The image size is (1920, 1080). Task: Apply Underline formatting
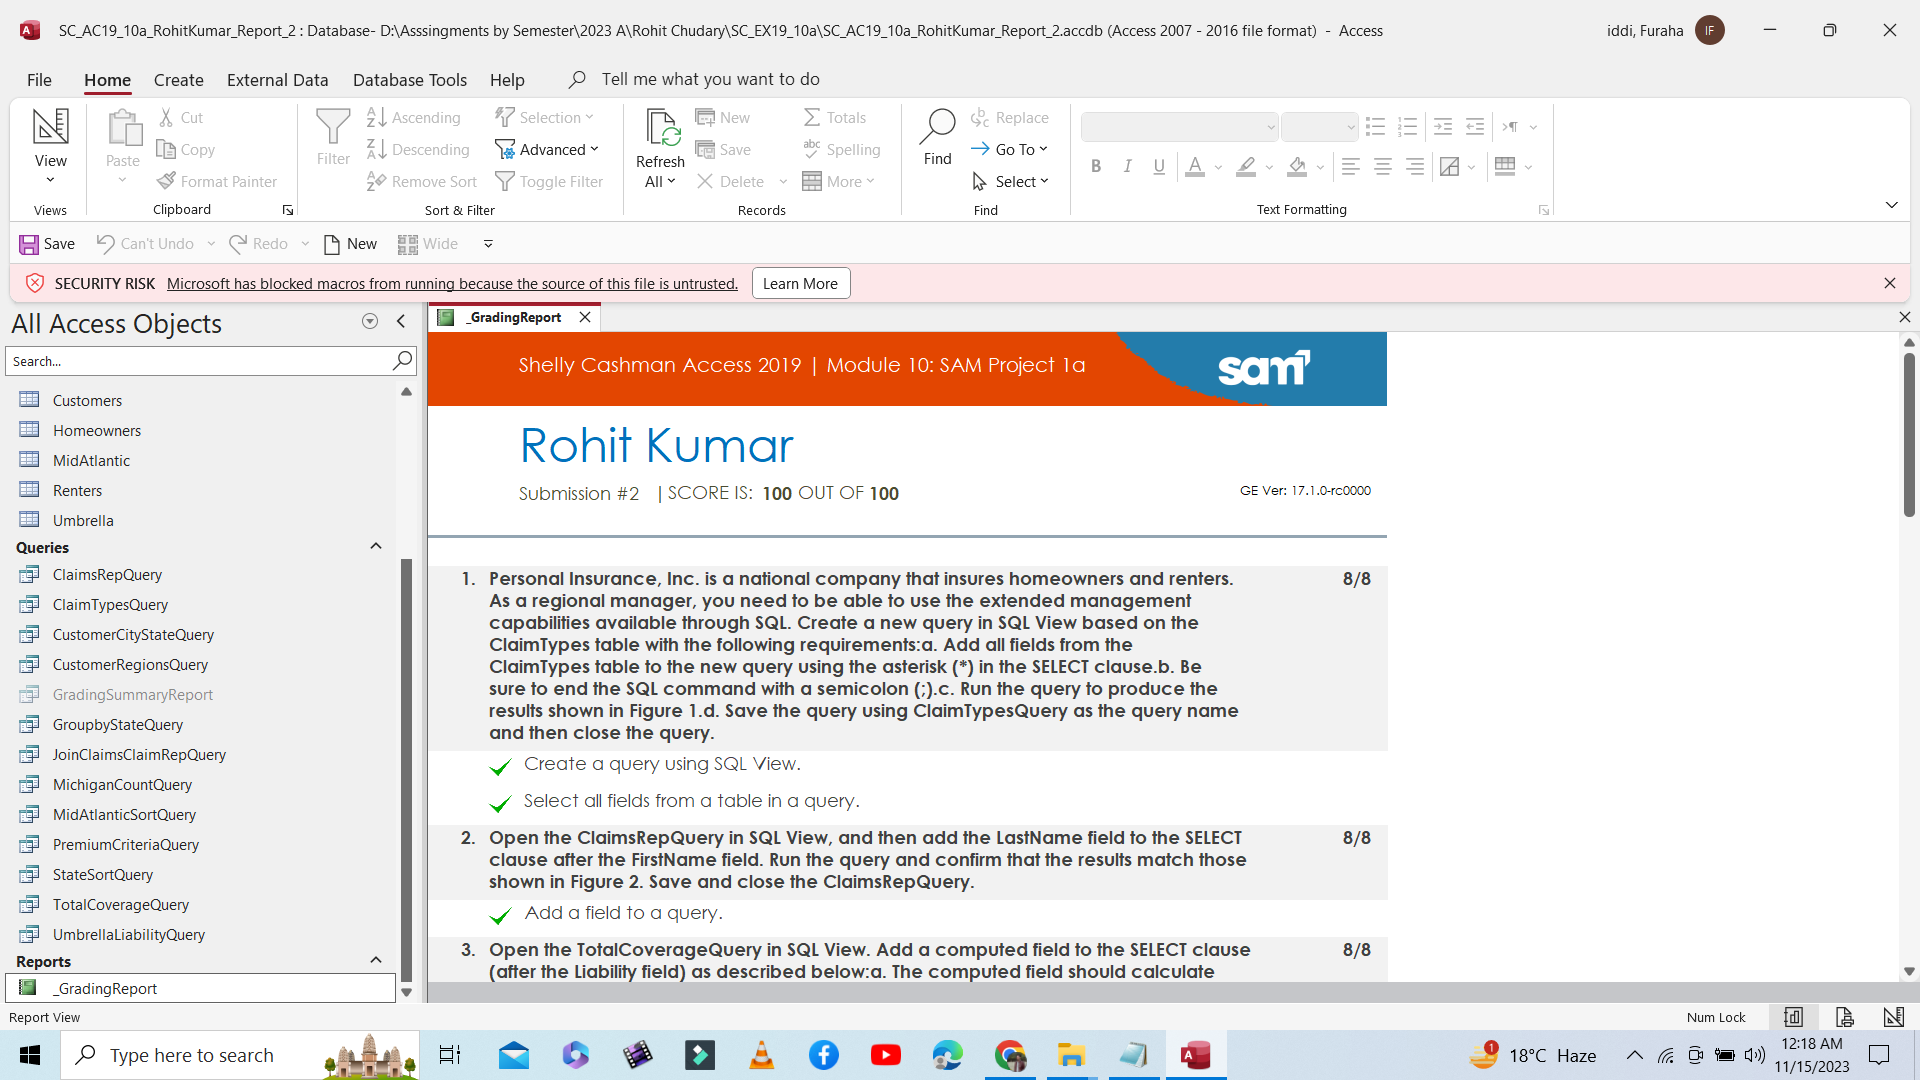tap(1159, 167)
